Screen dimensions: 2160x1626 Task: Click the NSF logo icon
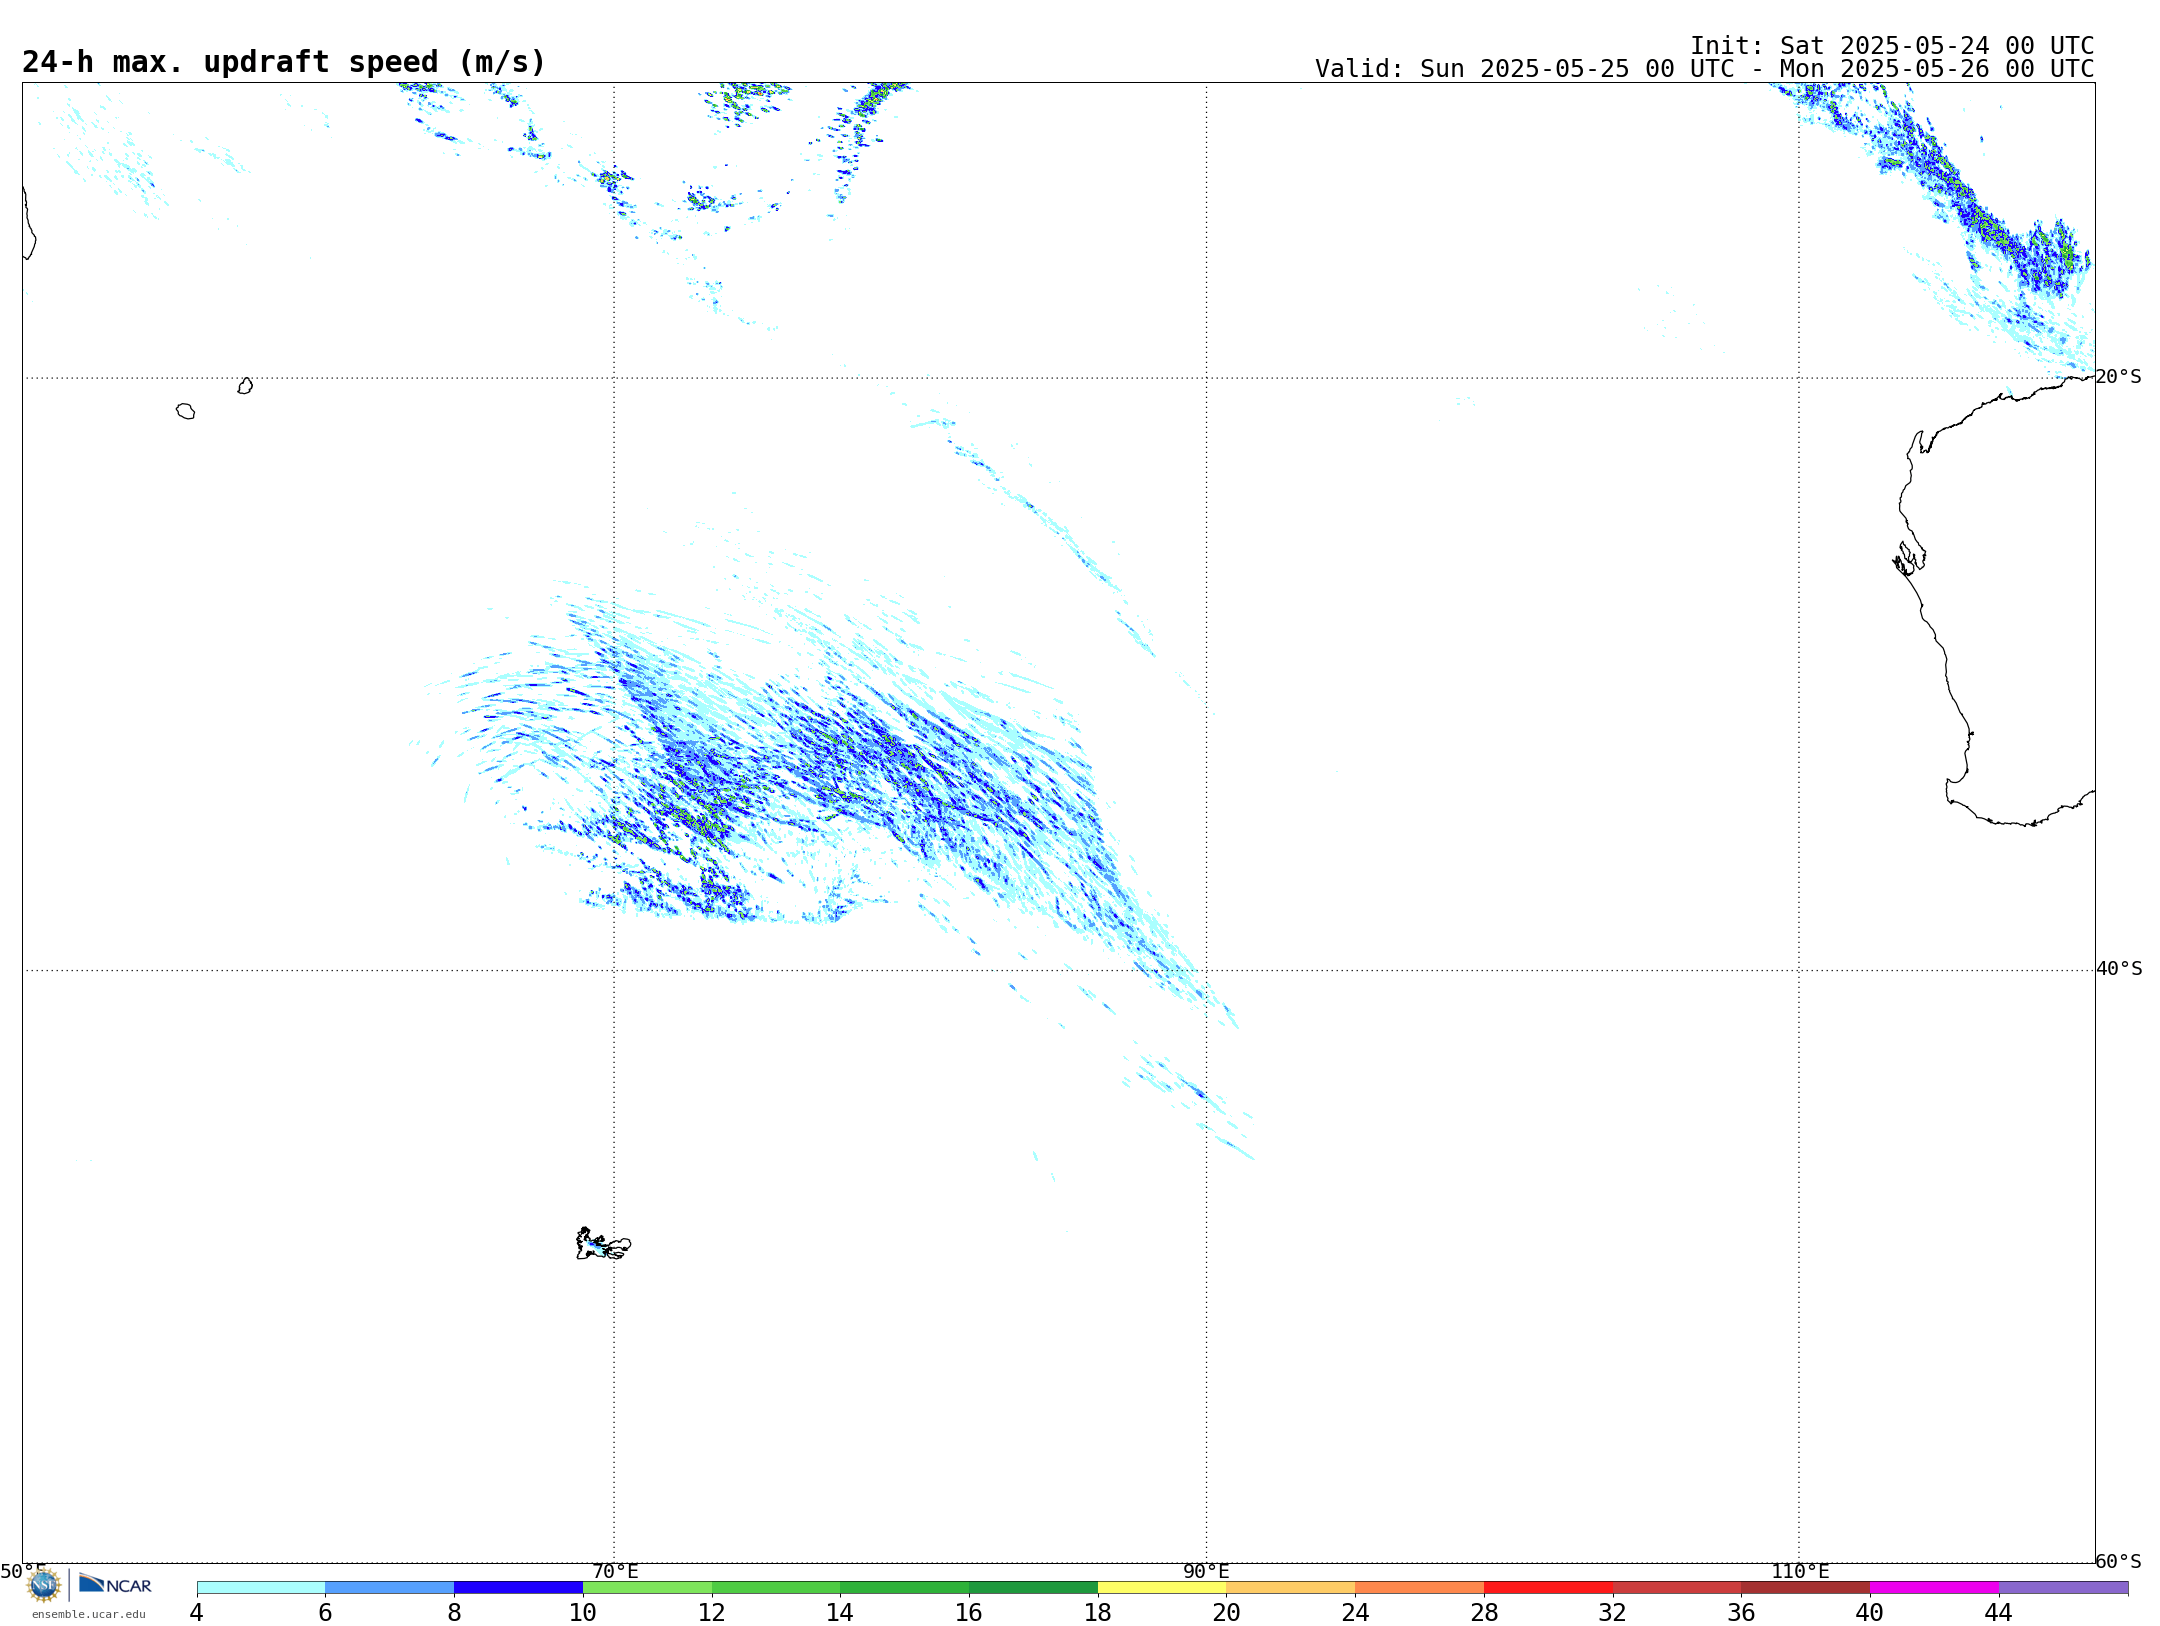44,1585
